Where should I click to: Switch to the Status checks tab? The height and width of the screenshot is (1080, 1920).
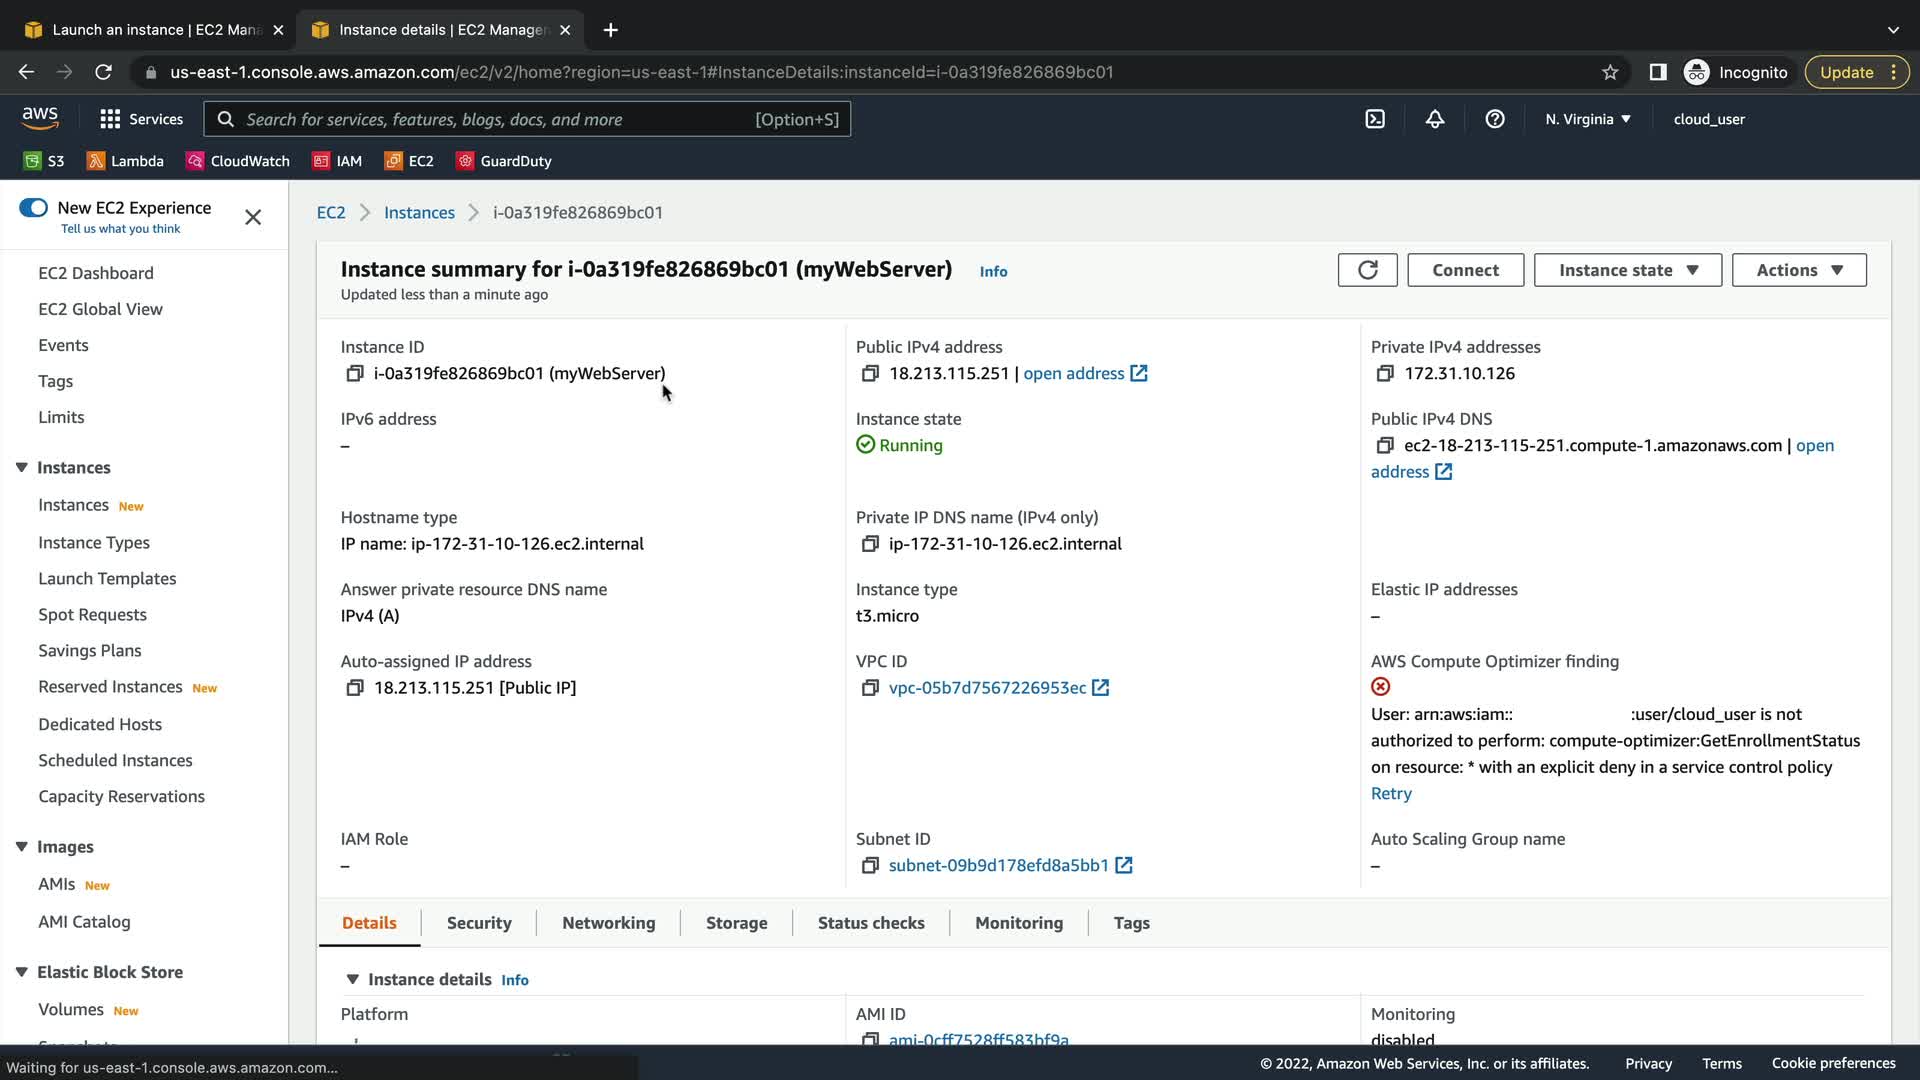pyautogui.click(x=870, y=923)
